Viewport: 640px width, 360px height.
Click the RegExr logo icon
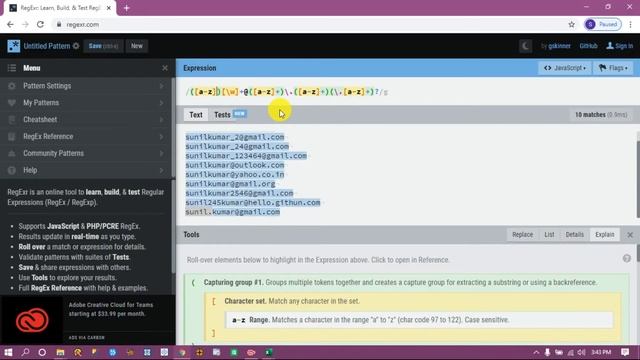click(x=13, y=46)
